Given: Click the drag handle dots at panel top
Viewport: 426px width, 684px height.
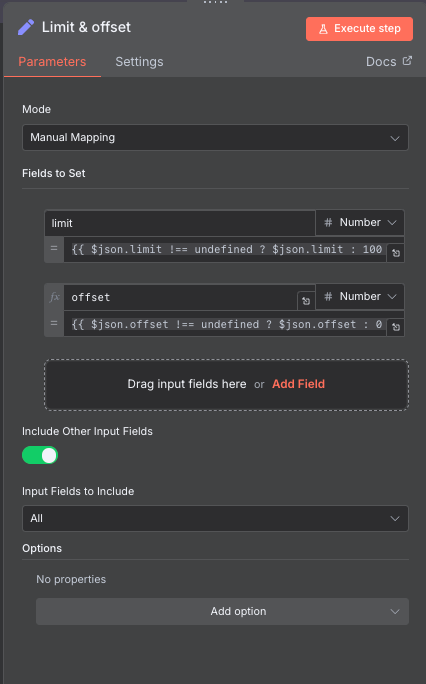Looking at the screenshot, I should [215, 2].
